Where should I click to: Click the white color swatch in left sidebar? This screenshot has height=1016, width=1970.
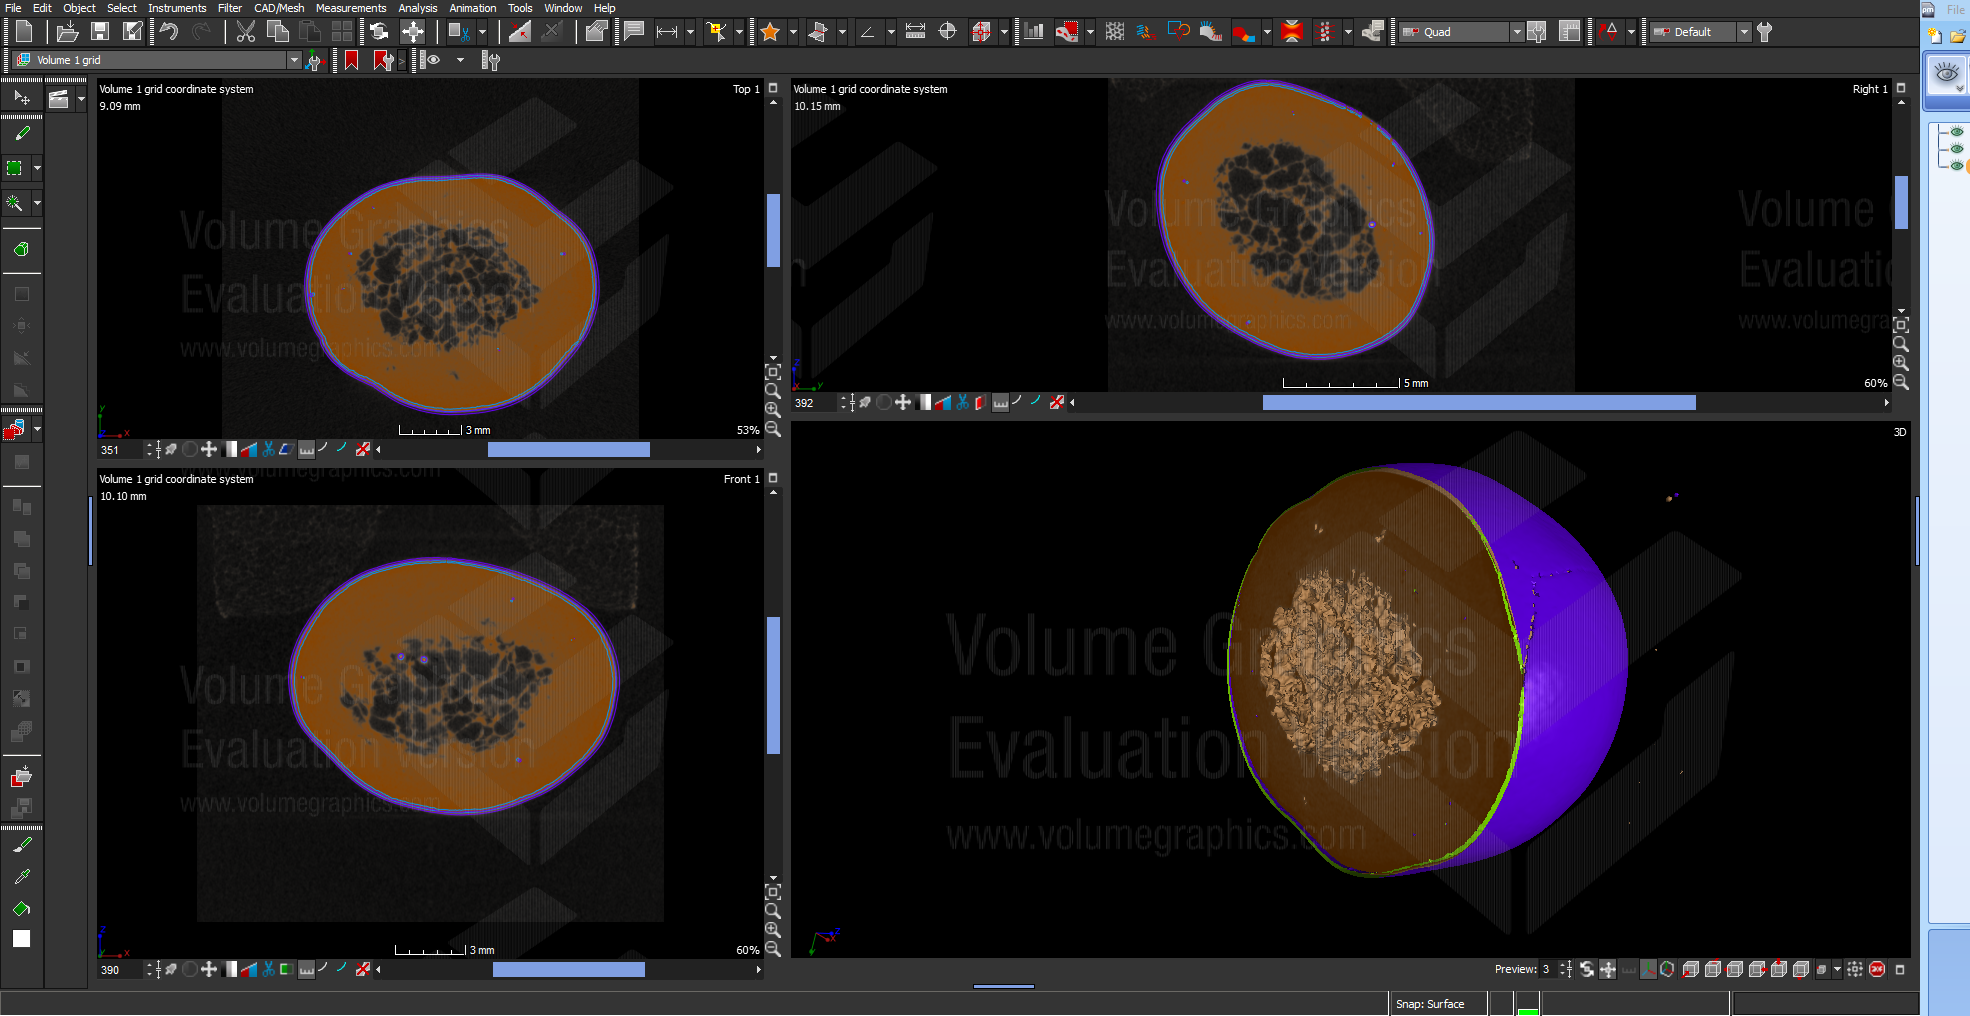[22, 939]
